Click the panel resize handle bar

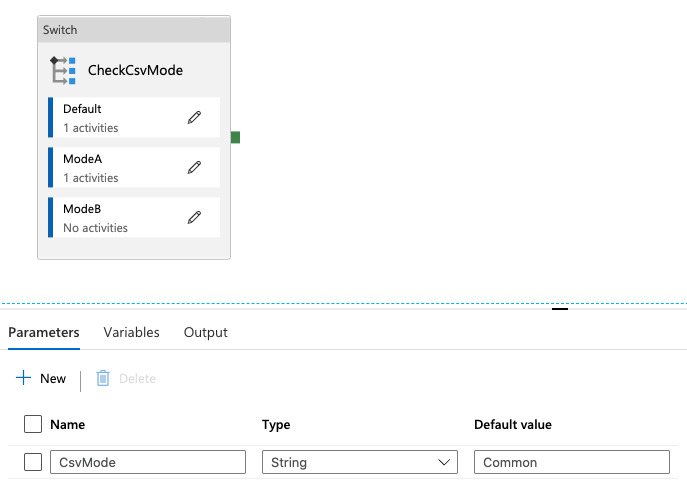click(559, 309)
